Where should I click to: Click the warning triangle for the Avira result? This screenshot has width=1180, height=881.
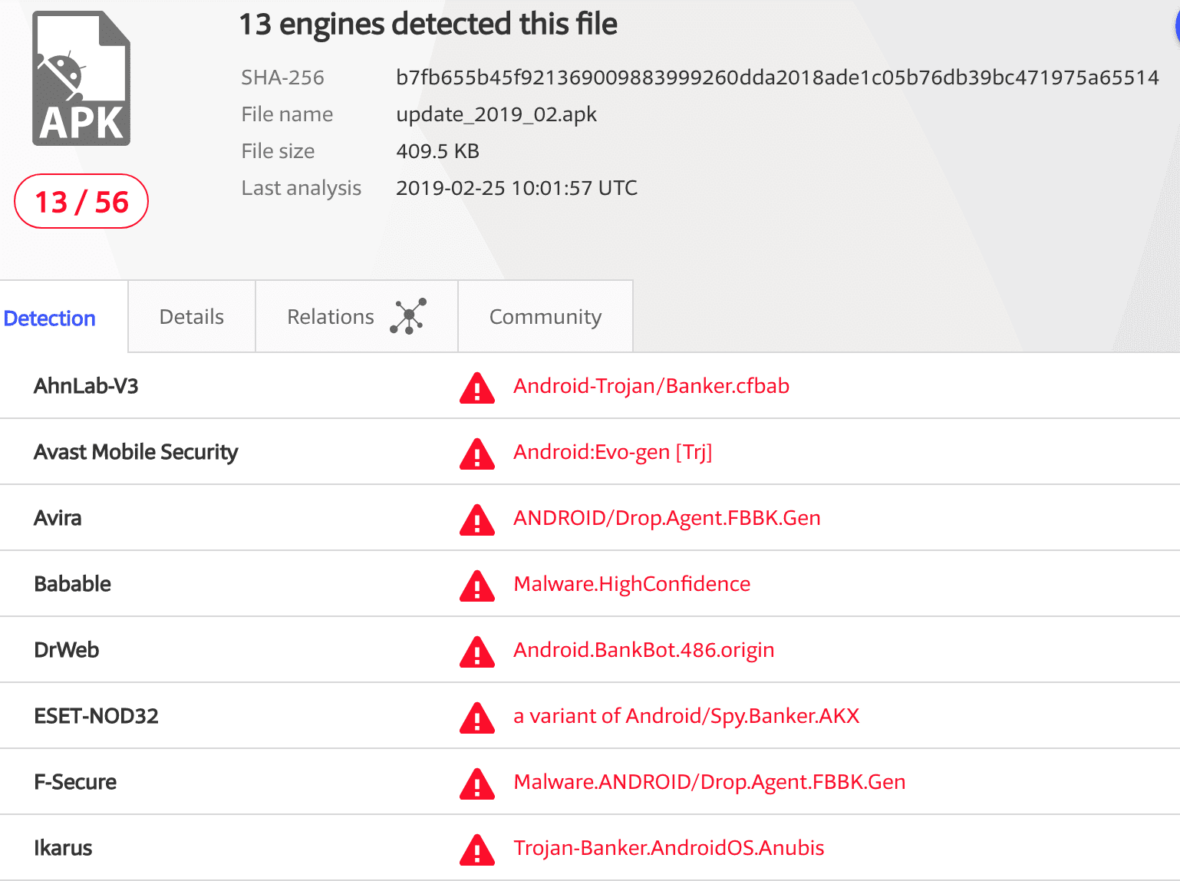(x=477, y=520)
